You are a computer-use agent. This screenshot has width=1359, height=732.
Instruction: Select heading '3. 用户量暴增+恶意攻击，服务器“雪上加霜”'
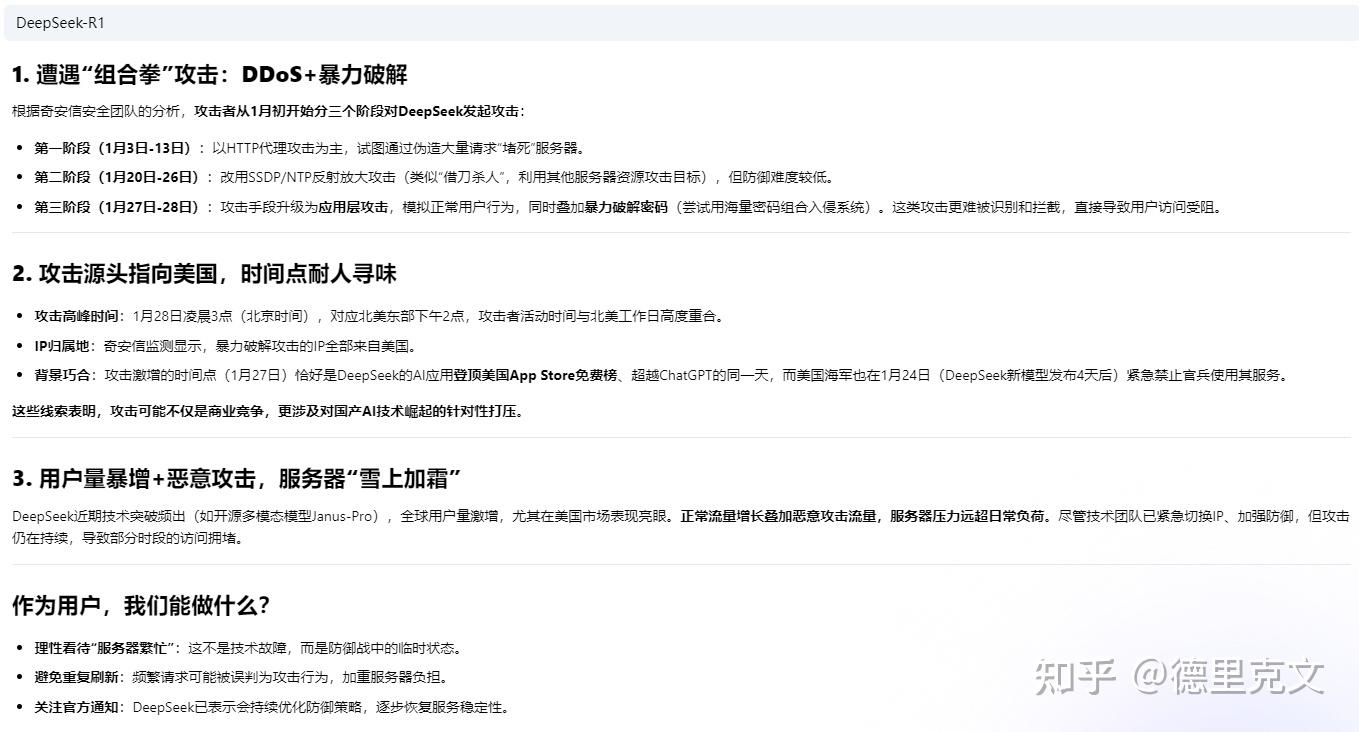click(x=236, y=478)
